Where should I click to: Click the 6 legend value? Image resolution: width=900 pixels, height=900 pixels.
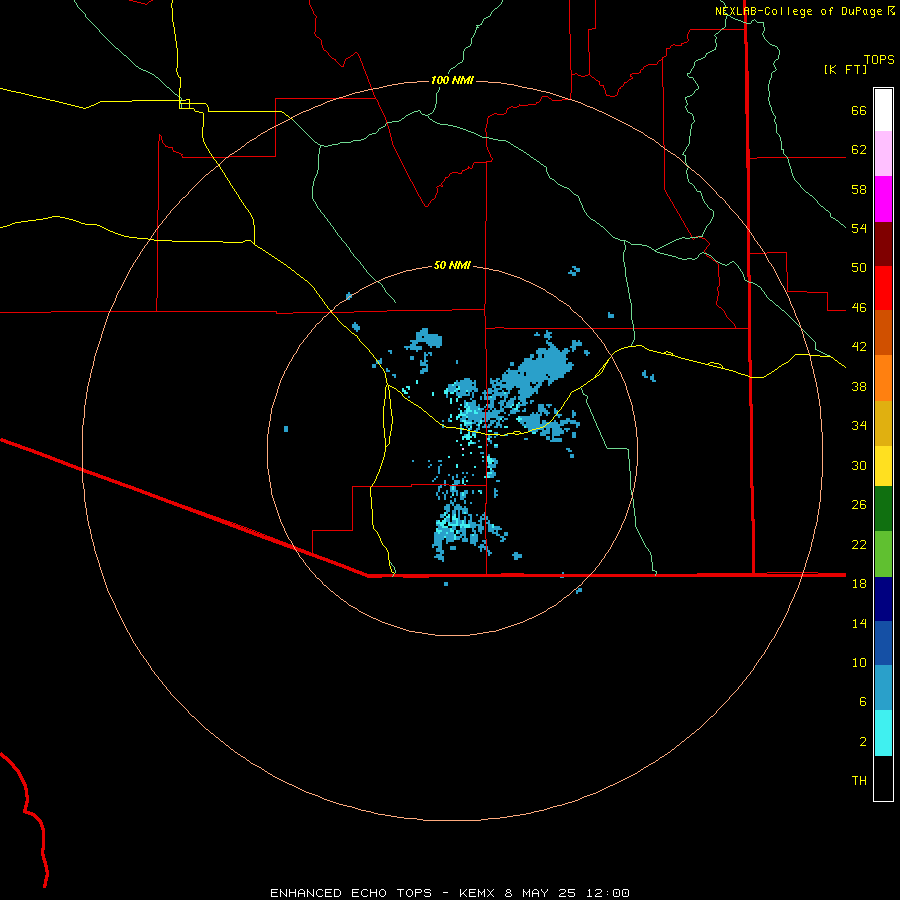[863, 702]
